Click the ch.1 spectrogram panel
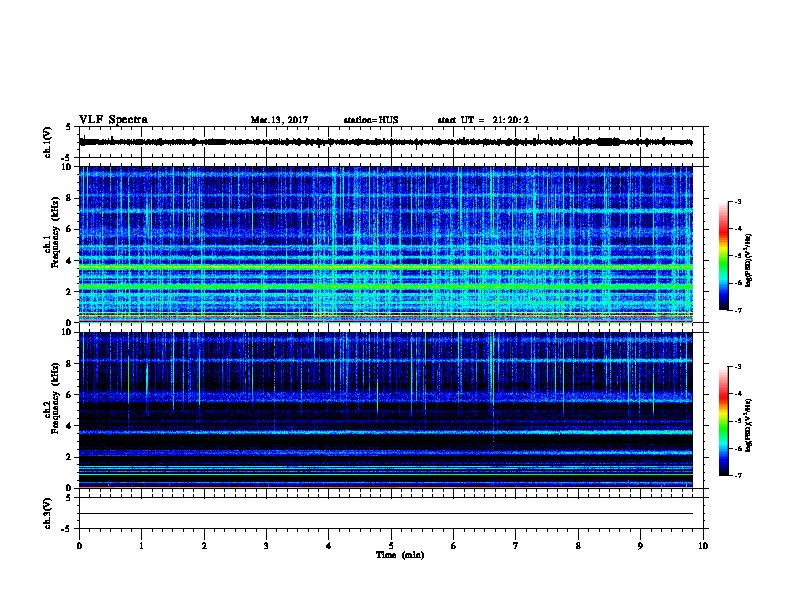The width and height of the screenshot is (792, 612). tap(386, 244)
